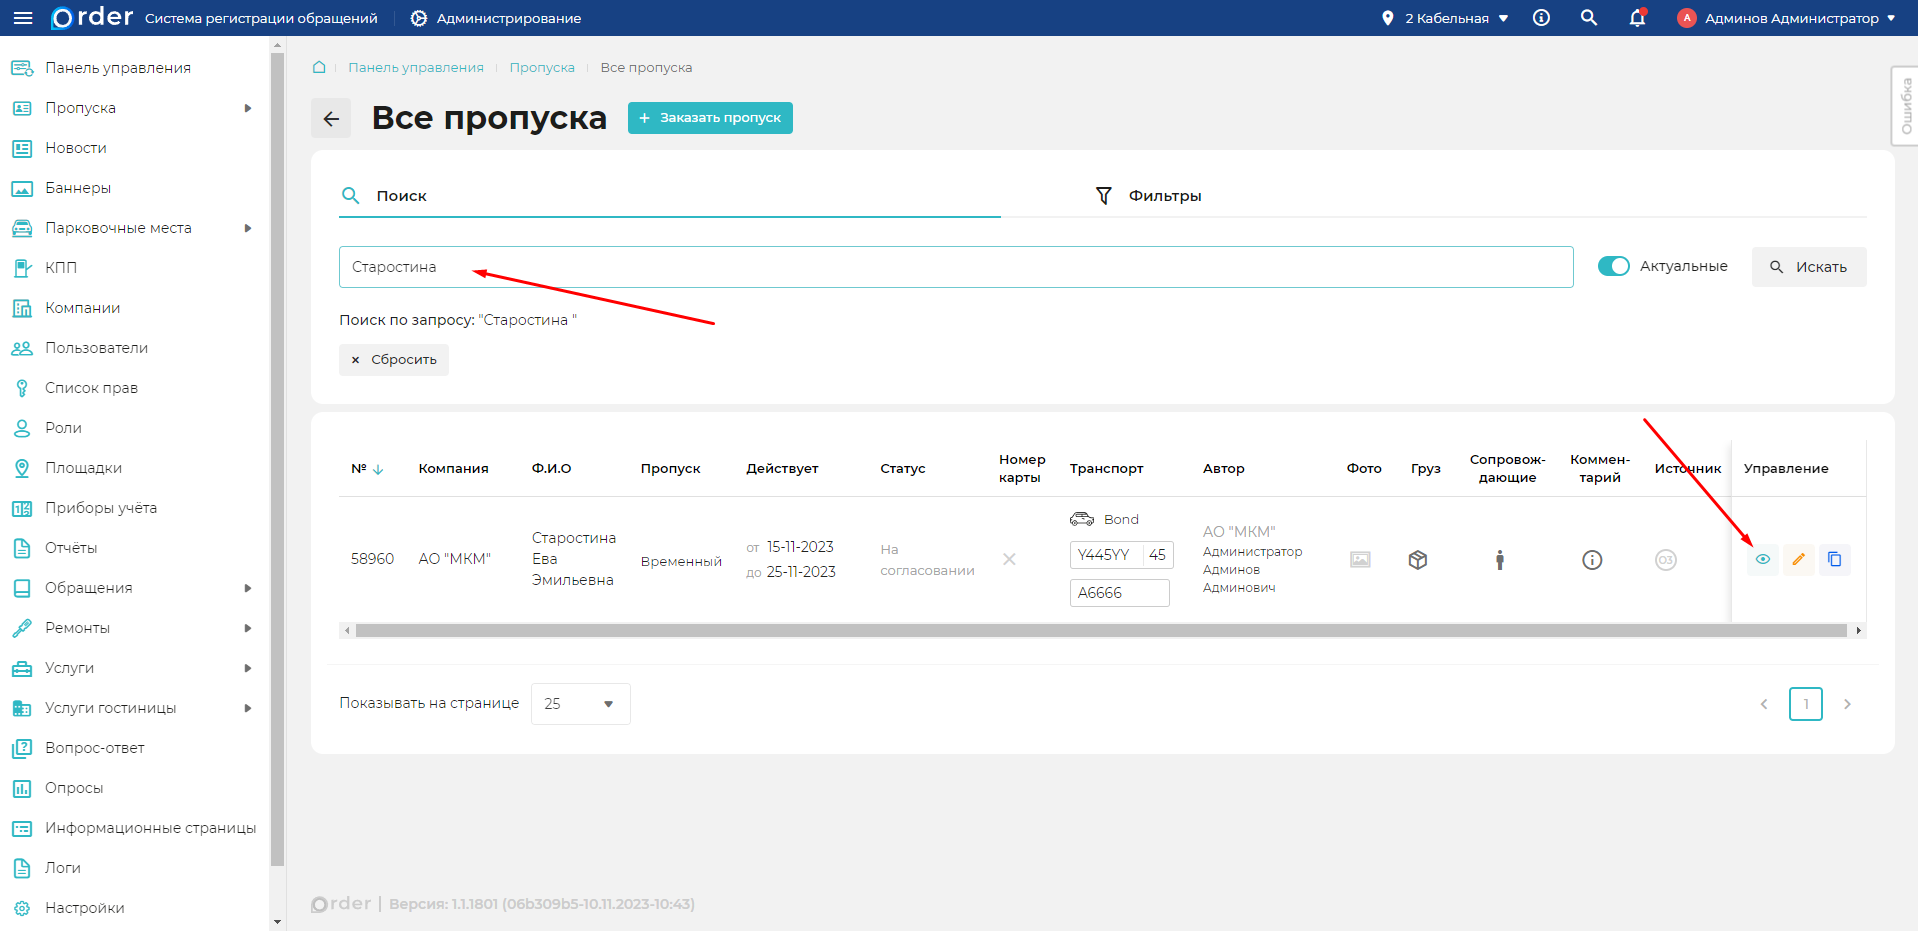The image size is (1918, 931).
Task: Click the magnifier icon in top bar
Action: 1588,18
